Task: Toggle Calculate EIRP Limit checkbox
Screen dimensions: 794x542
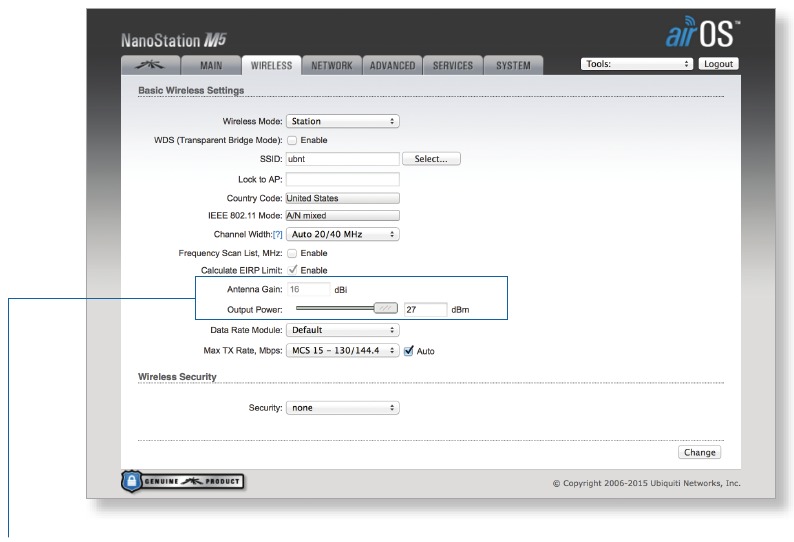Action: (293, 271)
